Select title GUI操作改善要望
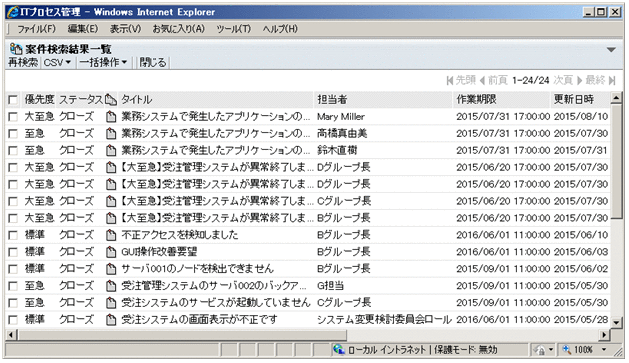Image resolution: width=629 pixels, height=363 pixels. [x=159, y=252]
